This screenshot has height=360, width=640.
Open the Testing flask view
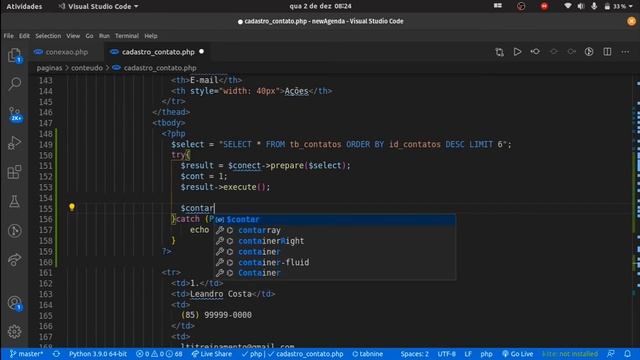[15, 201]
